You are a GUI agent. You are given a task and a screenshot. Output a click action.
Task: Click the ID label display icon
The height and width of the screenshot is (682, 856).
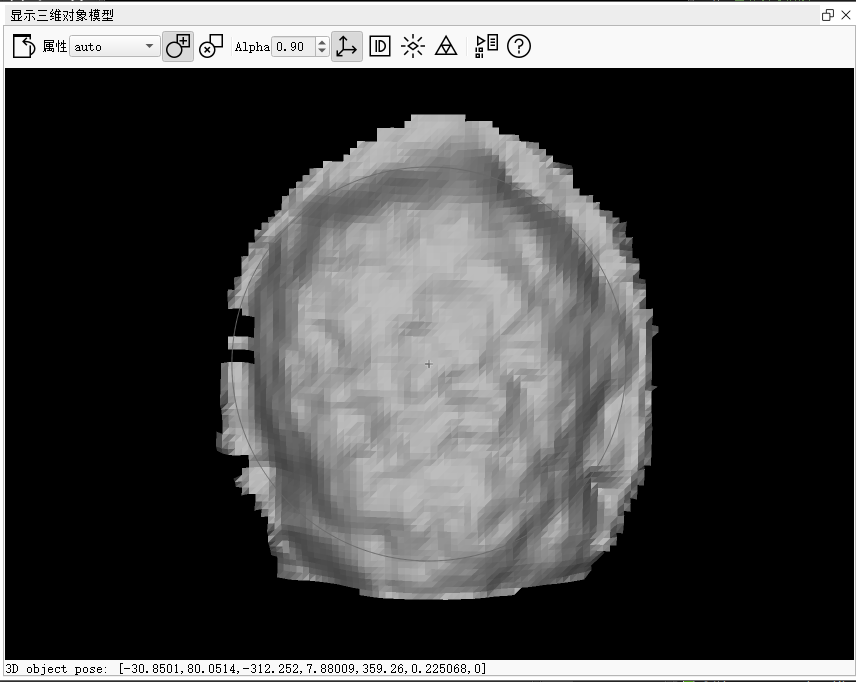click(x=380, y=46)
